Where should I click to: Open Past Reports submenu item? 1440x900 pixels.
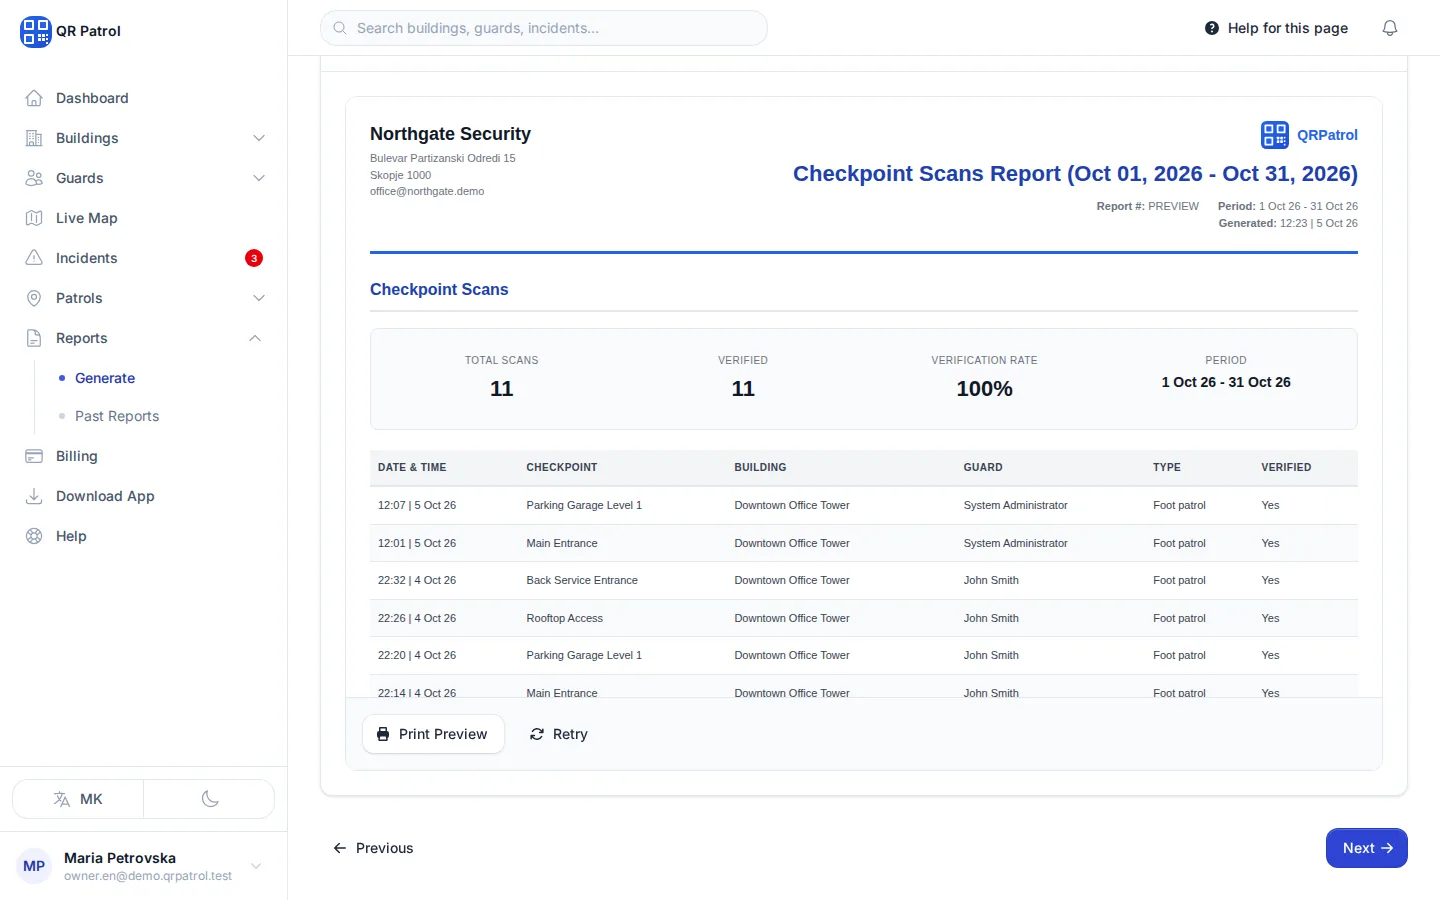coord(117,416)
